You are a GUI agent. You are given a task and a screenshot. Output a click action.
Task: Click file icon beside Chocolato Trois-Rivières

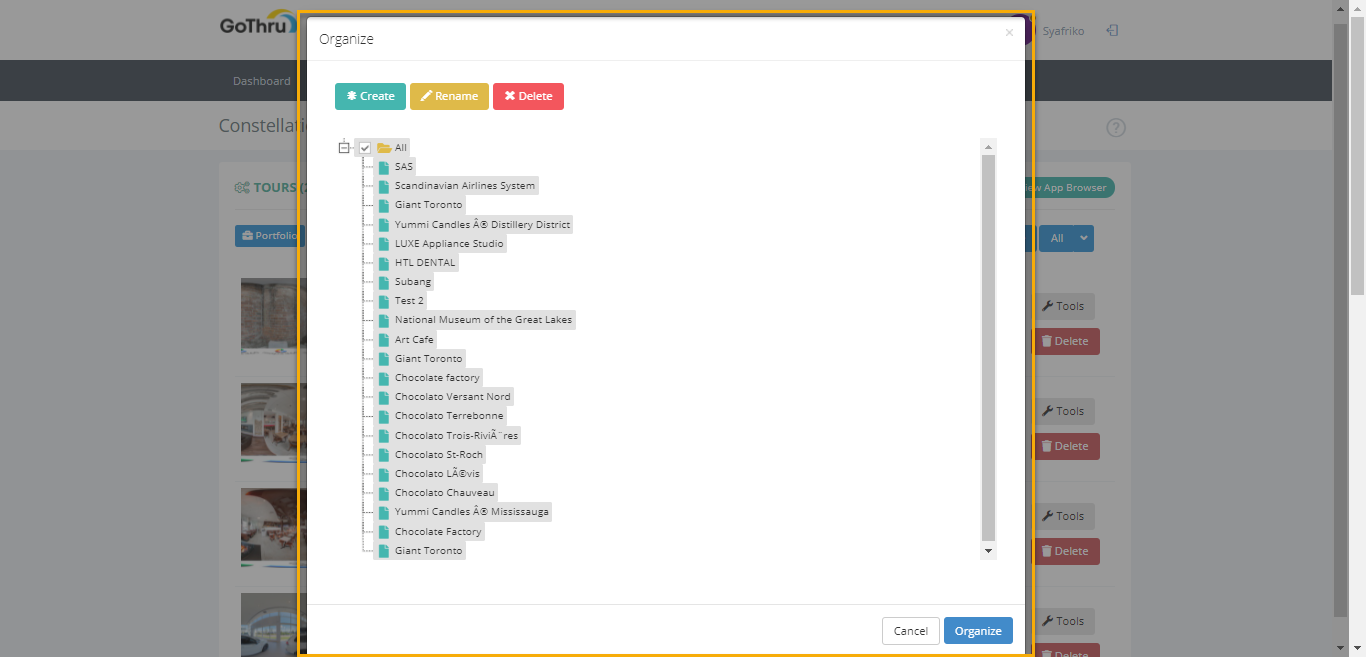(x=384, y=436)
